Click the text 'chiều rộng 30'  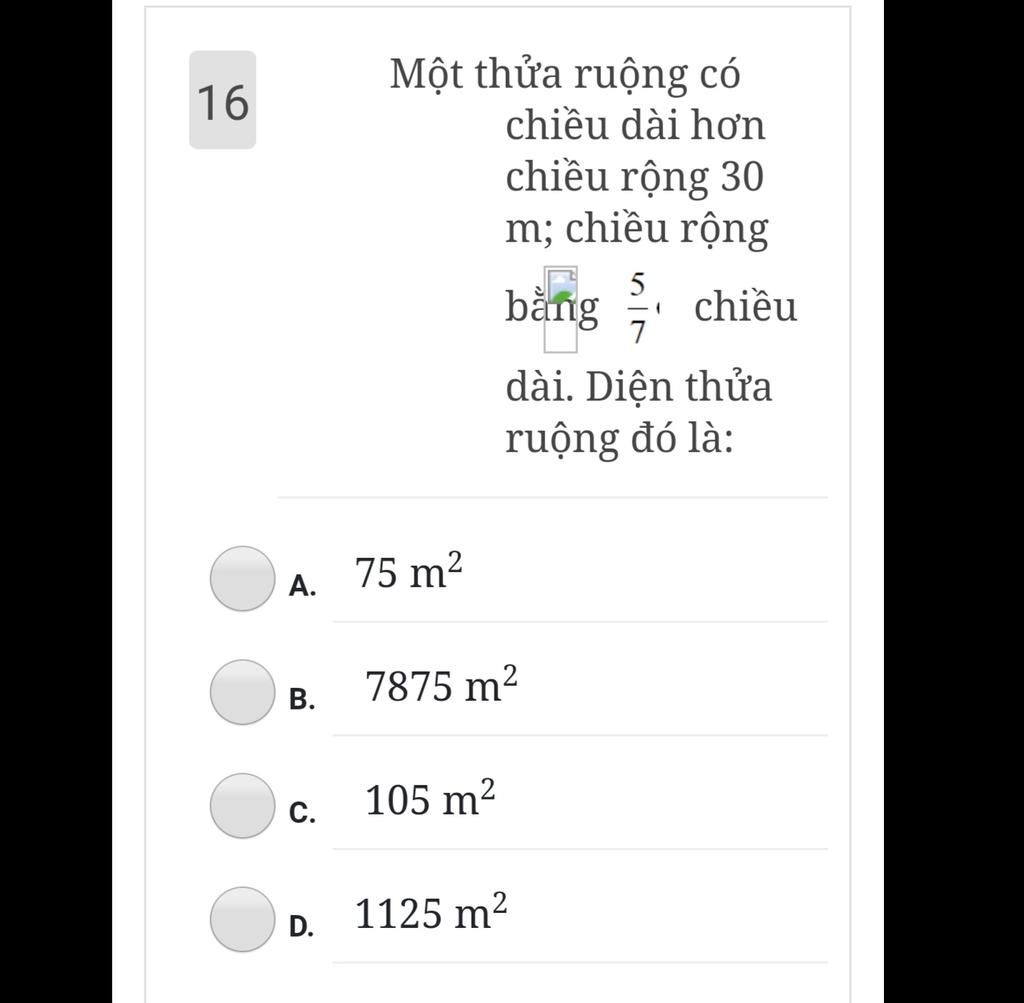[x=635, y=178]
